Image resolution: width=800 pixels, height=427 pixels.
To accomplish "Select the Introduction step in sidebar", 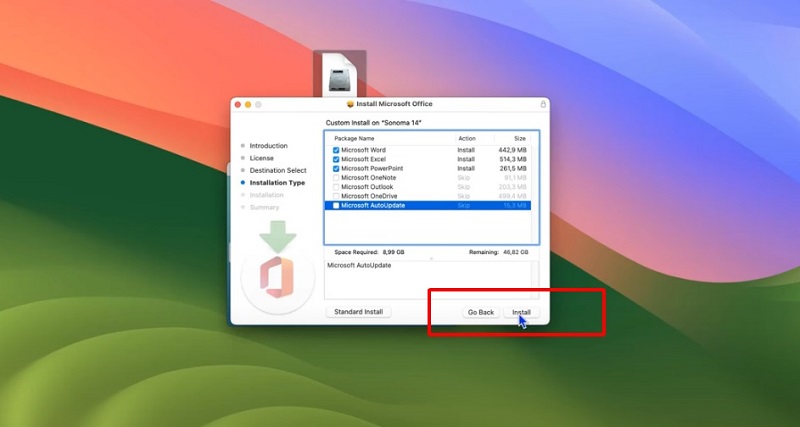I will (x=268, y=146).
